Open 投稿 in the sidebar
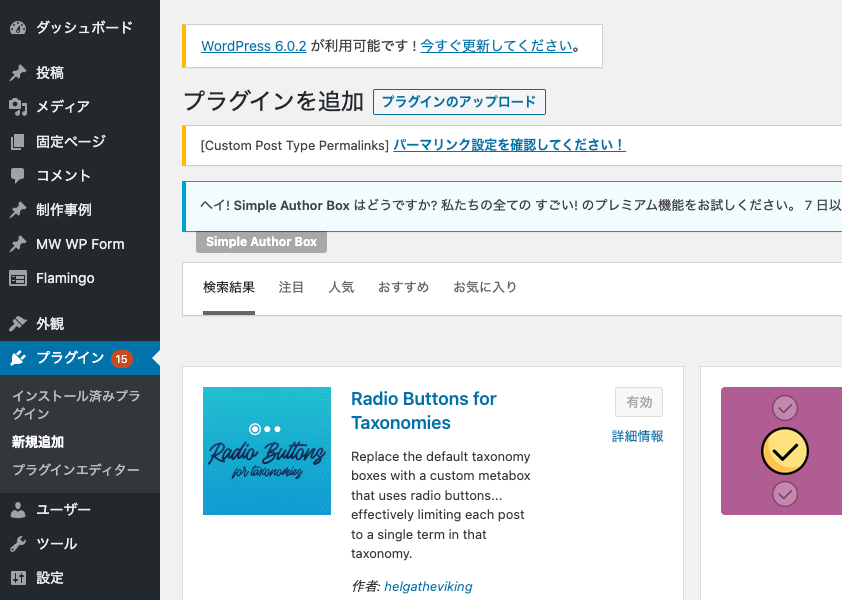 coord(50,73)
